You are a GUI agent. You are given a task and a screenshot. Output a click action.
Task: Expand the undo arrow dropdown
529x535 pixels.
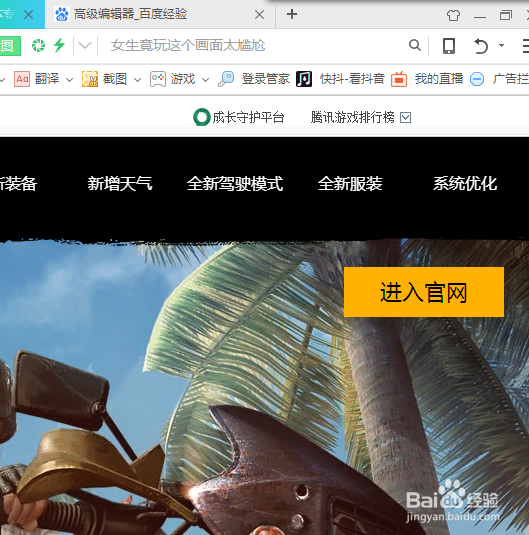pyautogui.click(x=501, y=45)
